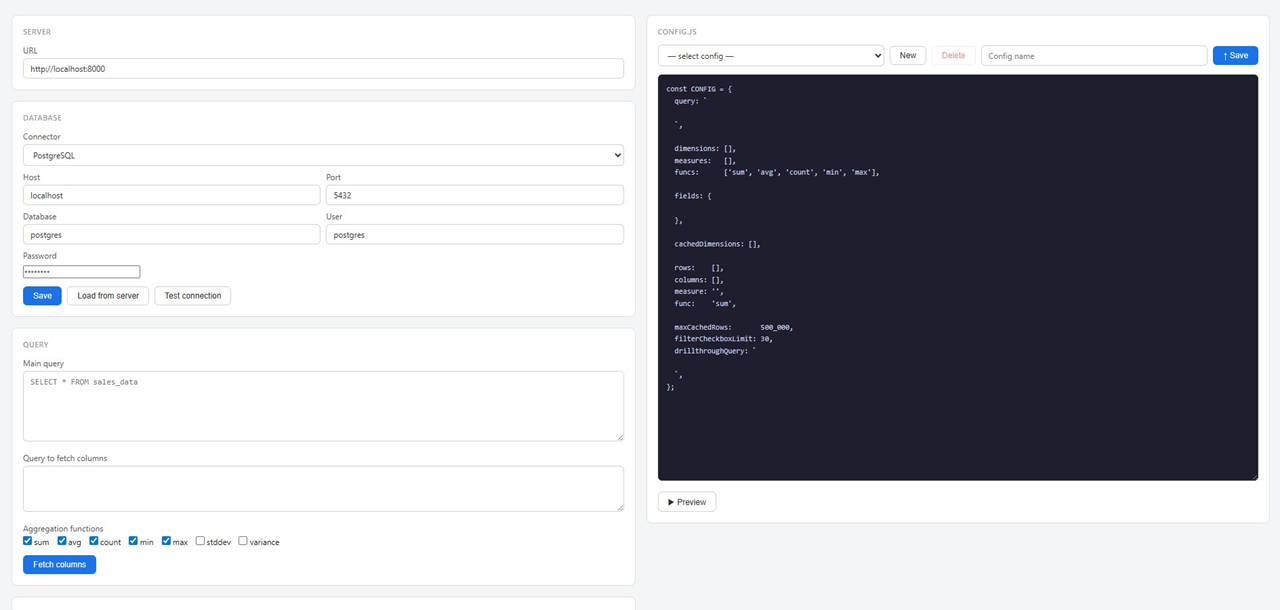
Task: Open the select config dropdown
Action: [x=771, y=56]
